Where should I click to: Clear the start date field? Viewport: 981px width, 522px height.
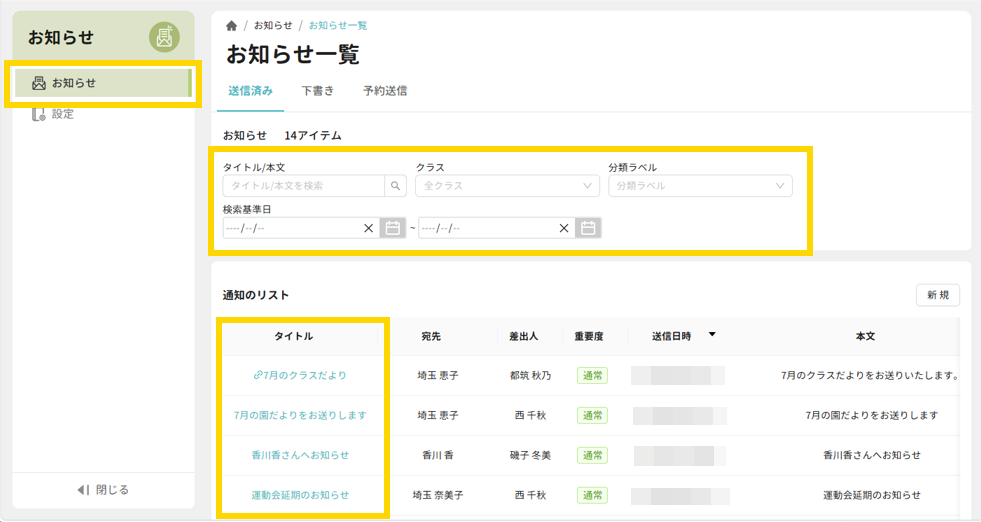368,228
